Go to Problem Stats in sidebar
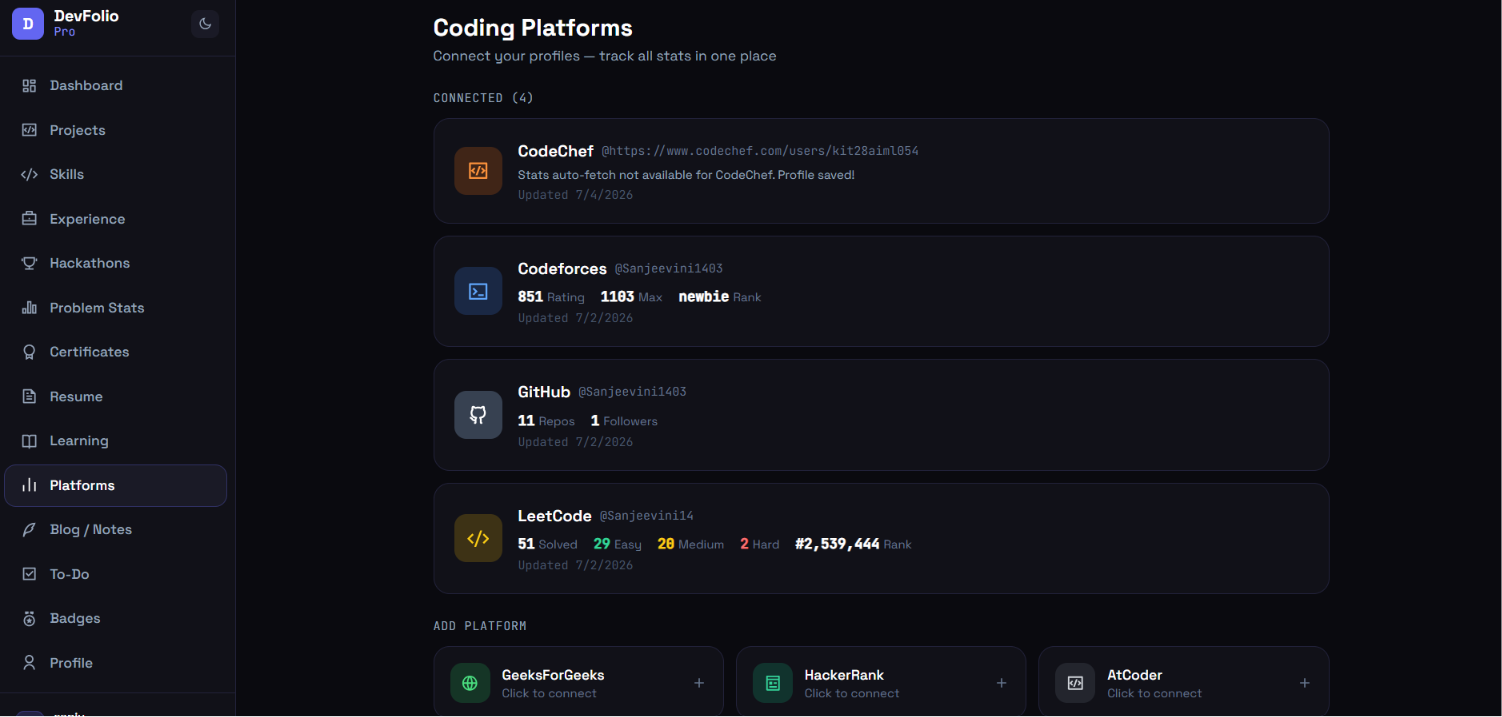 coord(116,308)
